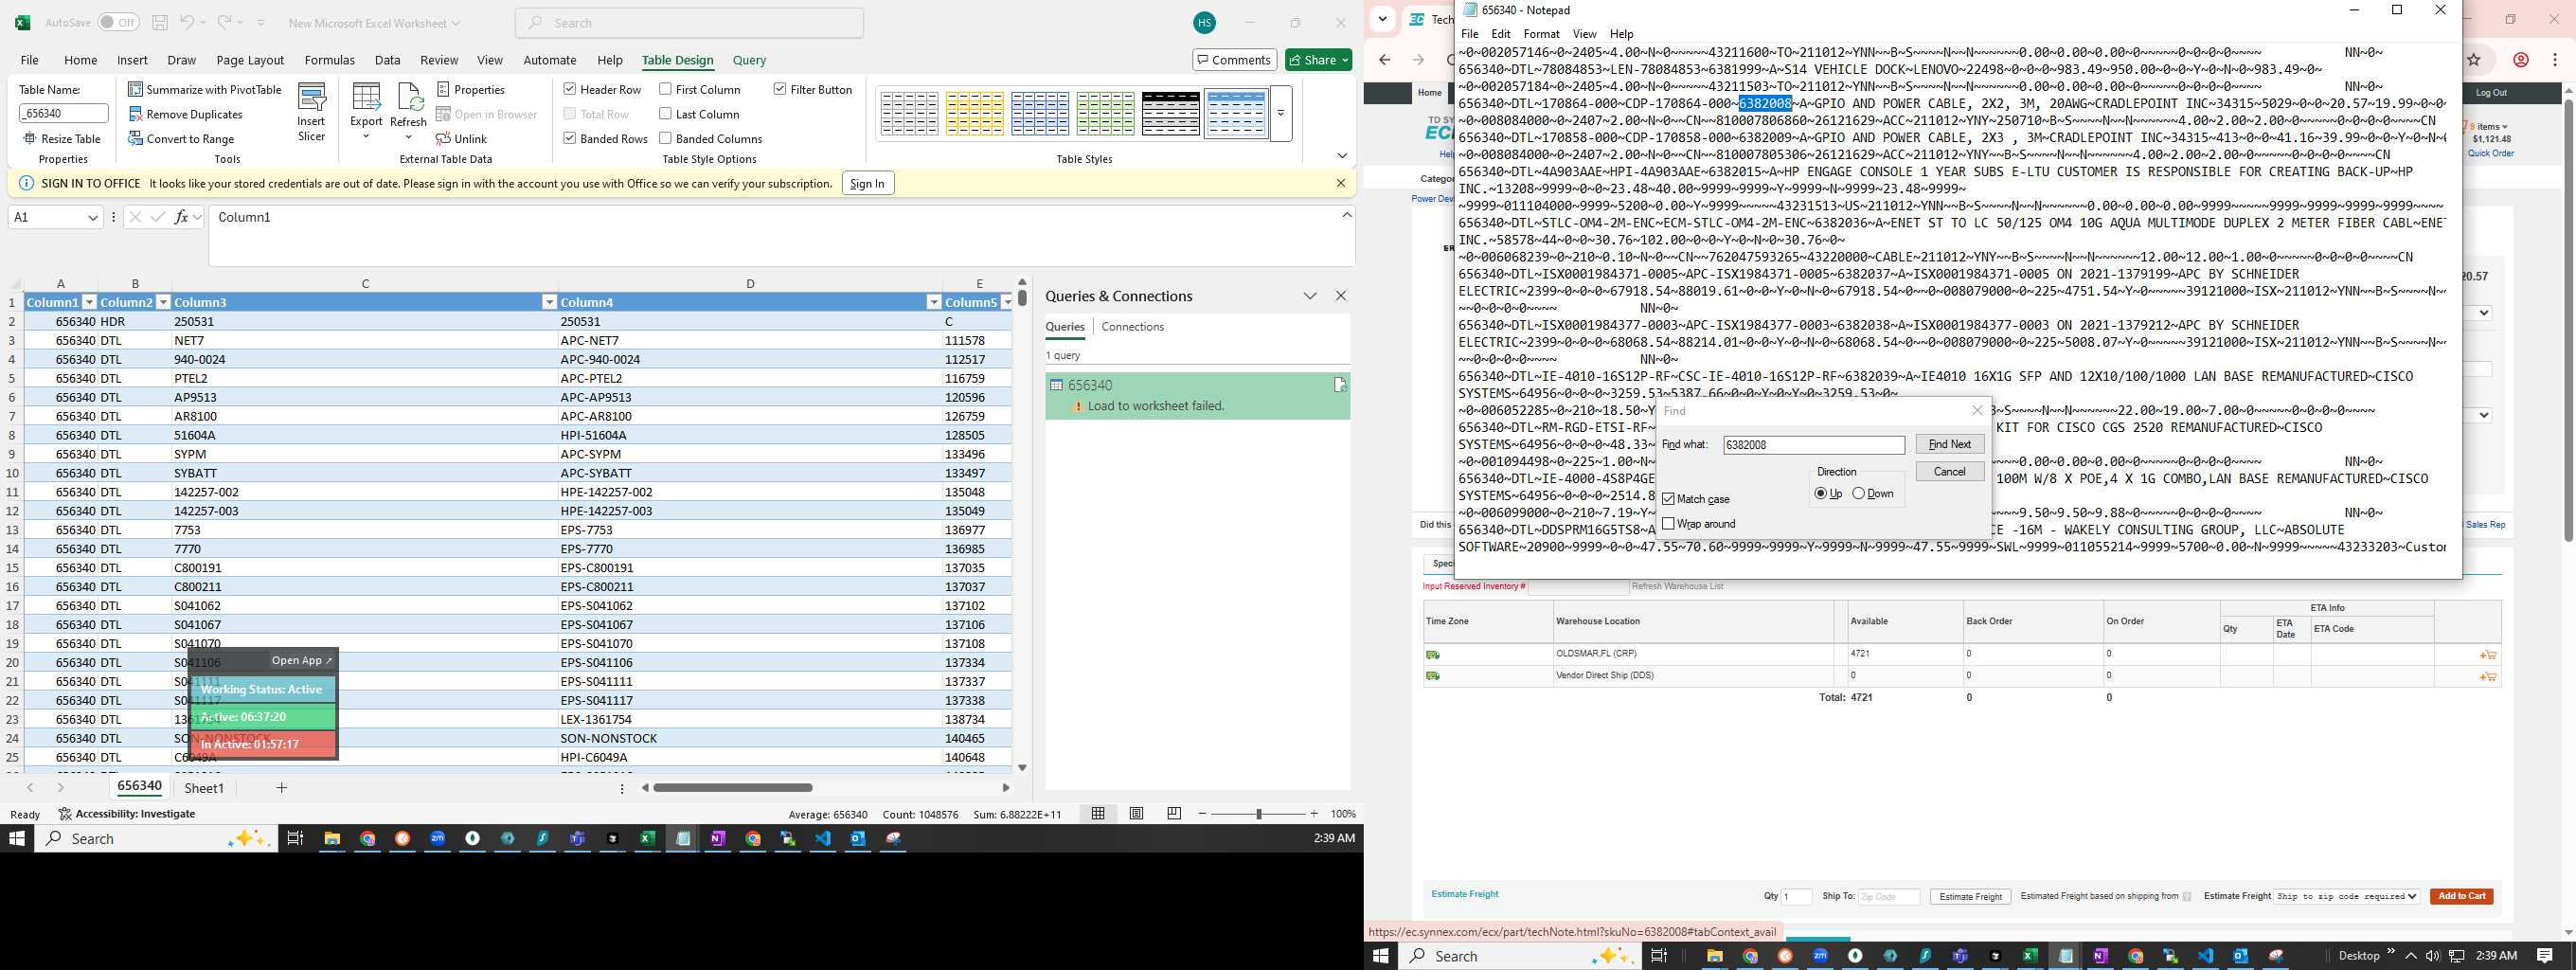Click Add to Cart button
This screenshot has height=970, width=2576.
click(x=2461, y=896)
